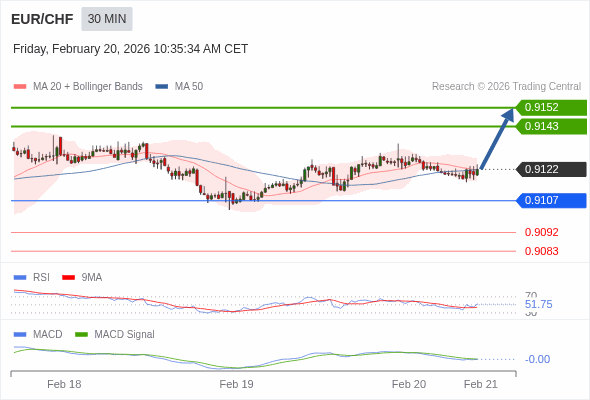590x400 pixels.
Task: Click the MACD blue legend swatch
Action: click(20, 335)
